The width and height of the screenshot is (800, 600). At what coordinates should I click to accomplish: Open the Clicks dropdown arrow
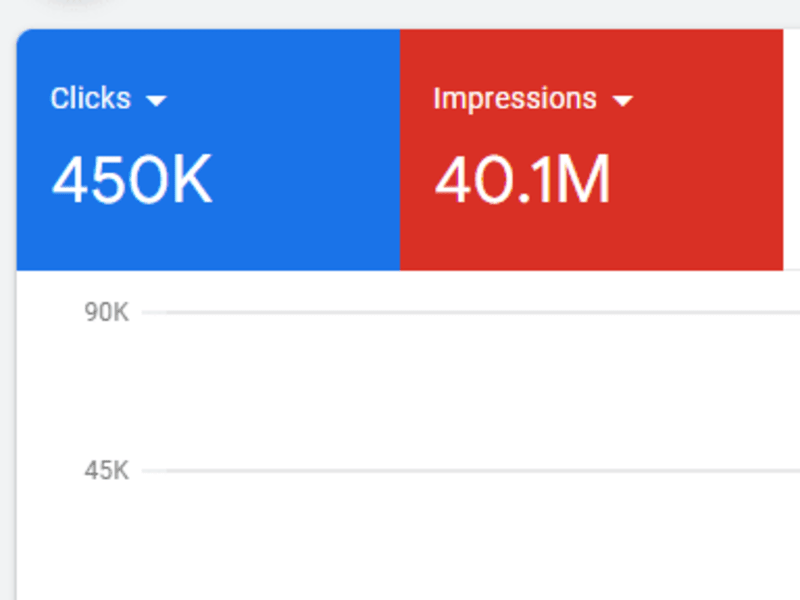coord(156,101)
